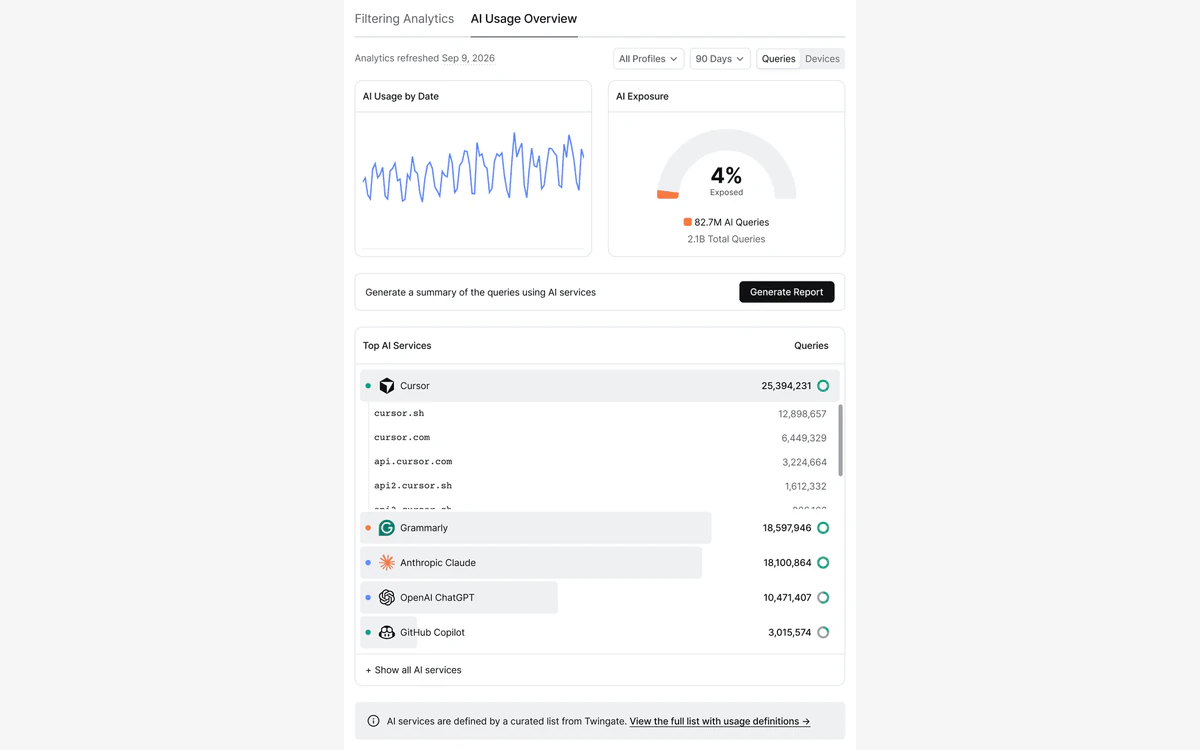The image size is (1200, 750).
Task: Click the 82.7M AI Queries label
Action: tap(732, 222)
